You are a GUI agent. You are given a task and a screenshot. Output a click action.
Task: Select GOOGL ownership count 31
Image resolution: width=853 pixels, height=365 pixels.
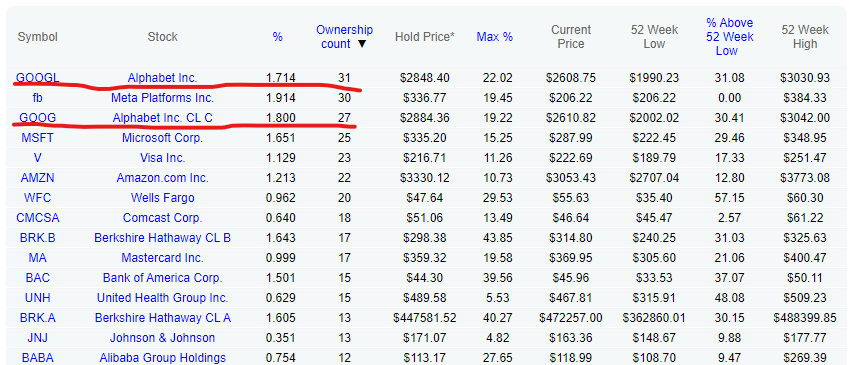344,78
